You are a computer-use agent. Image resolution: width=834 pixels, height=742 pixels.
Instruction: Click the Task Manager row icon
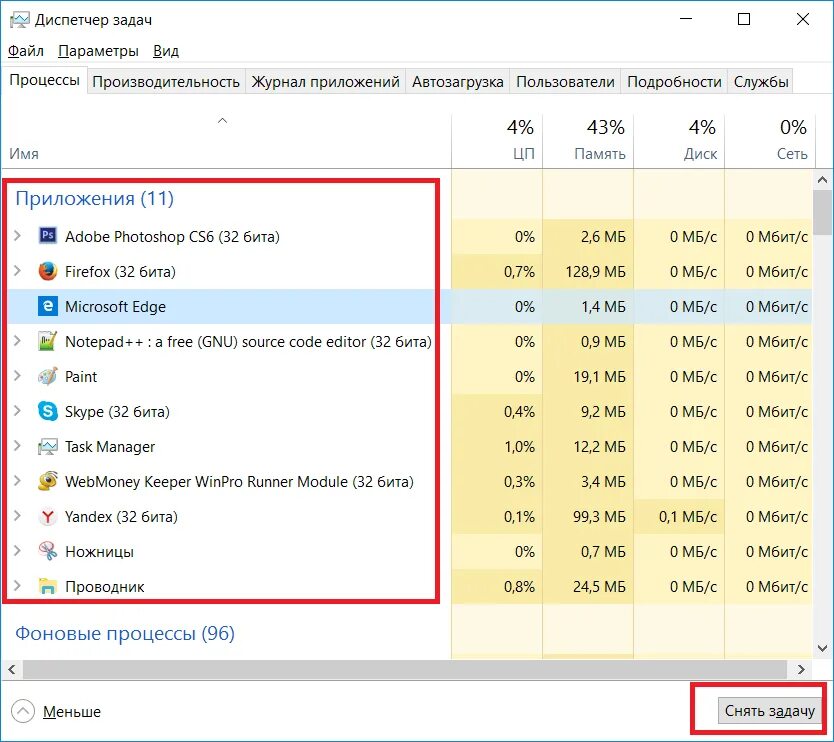pos(48,447)
